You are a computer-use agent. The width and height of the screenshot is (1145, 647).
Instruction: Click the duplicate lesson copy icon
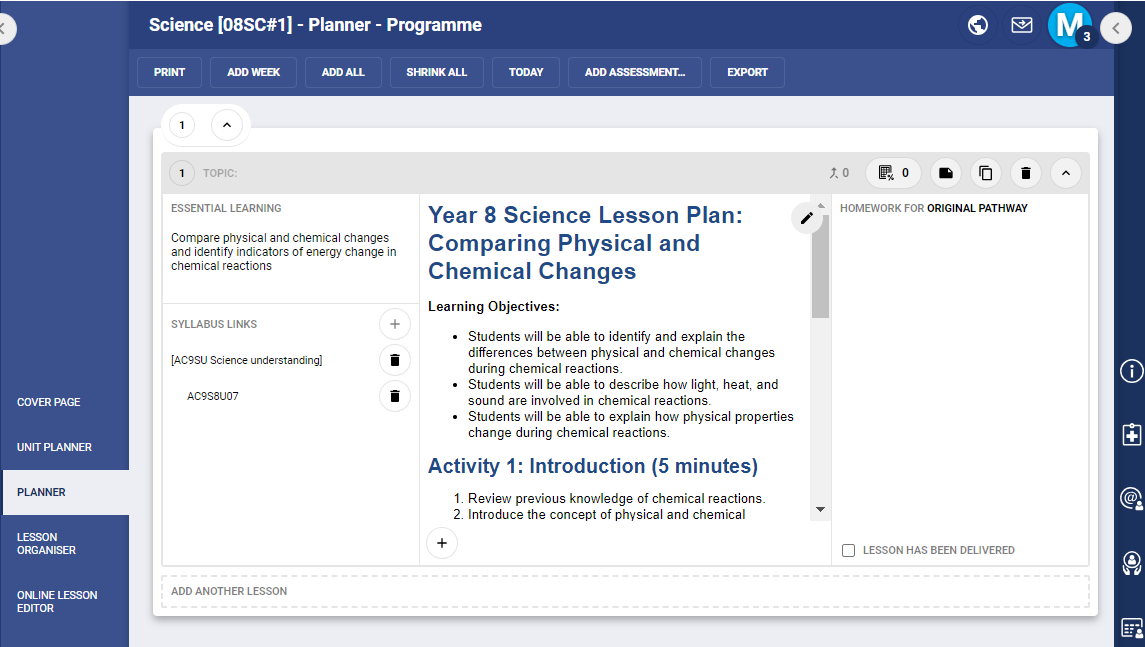[985, 173]
